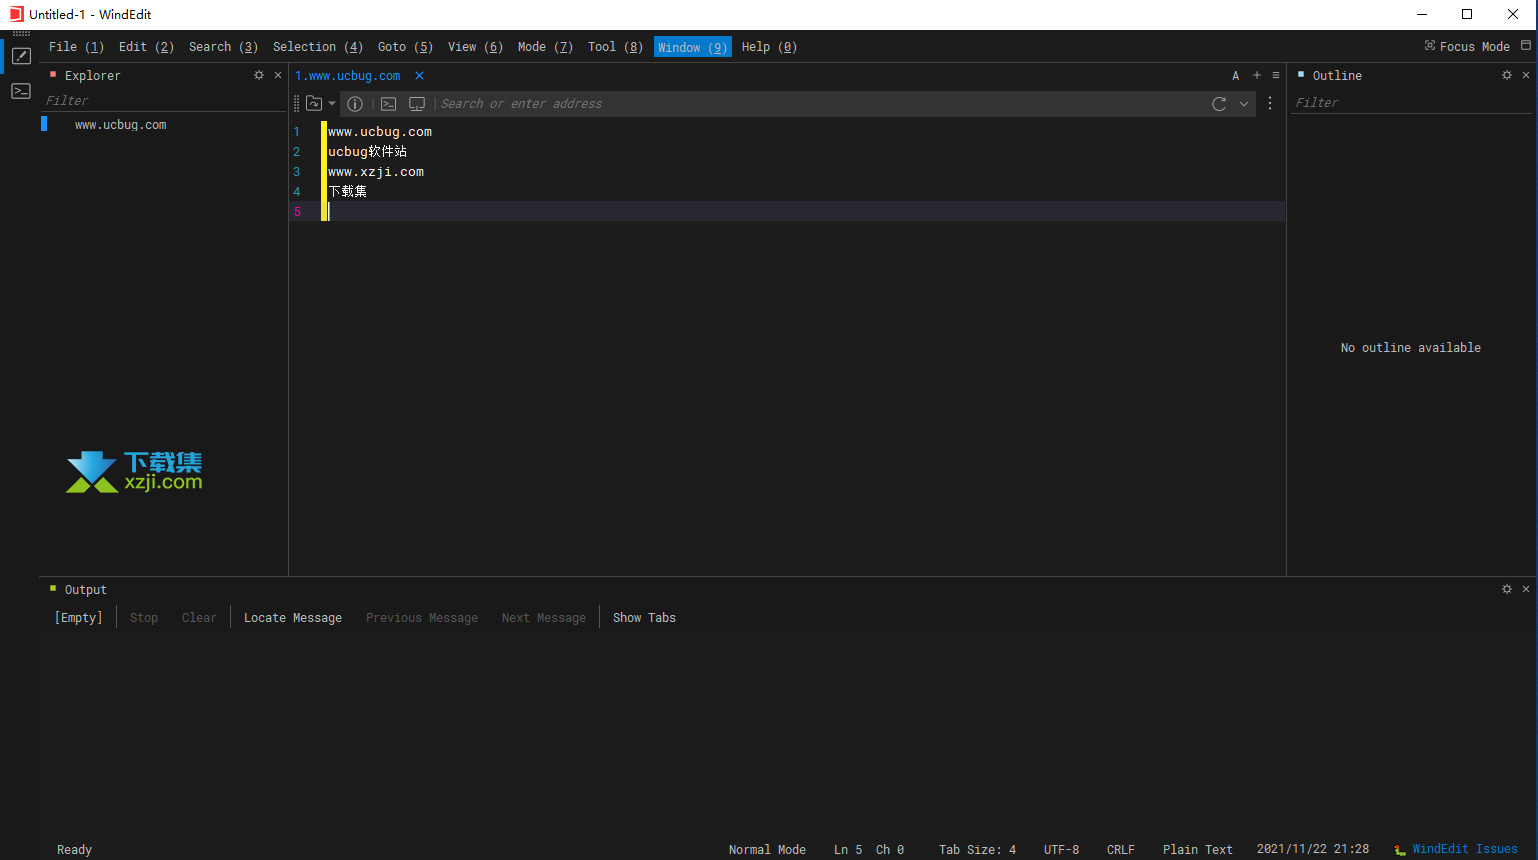Click the 'A' font icon in tab bar
Viewport: 1538px width, 860px height.
pyautogui.click(x=1236, y=76)
